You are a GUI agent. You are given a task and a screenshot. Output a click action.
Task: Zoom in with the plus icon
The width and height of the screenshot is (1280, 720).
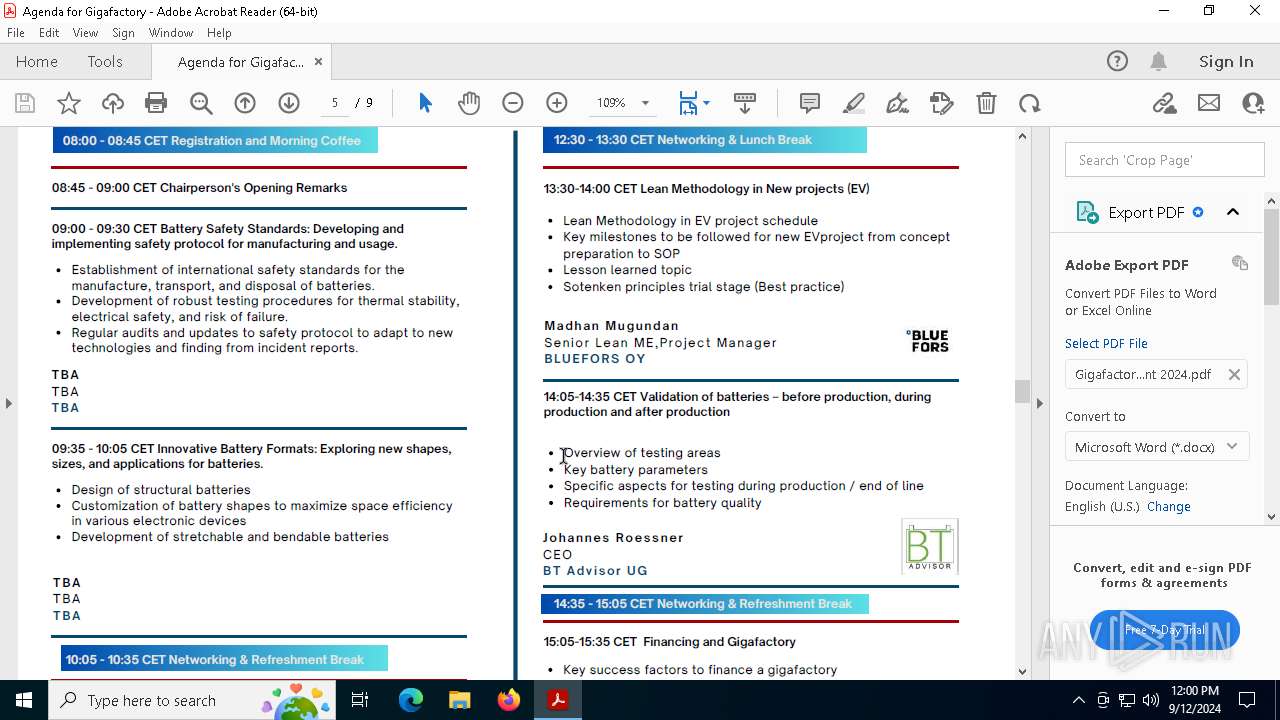(557, 103)
